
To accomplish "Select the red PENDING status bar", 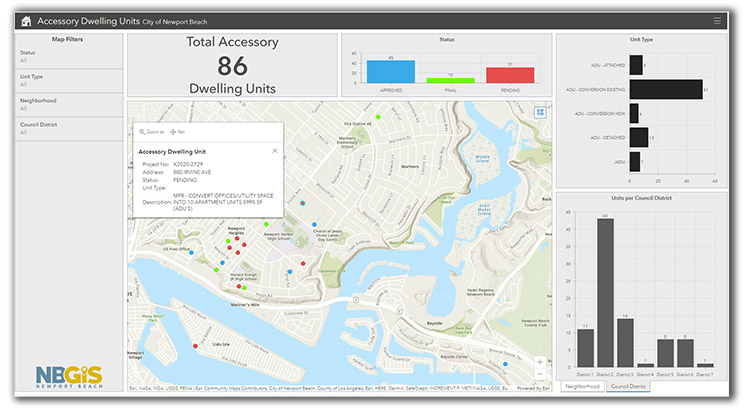I will pos(509,75).
